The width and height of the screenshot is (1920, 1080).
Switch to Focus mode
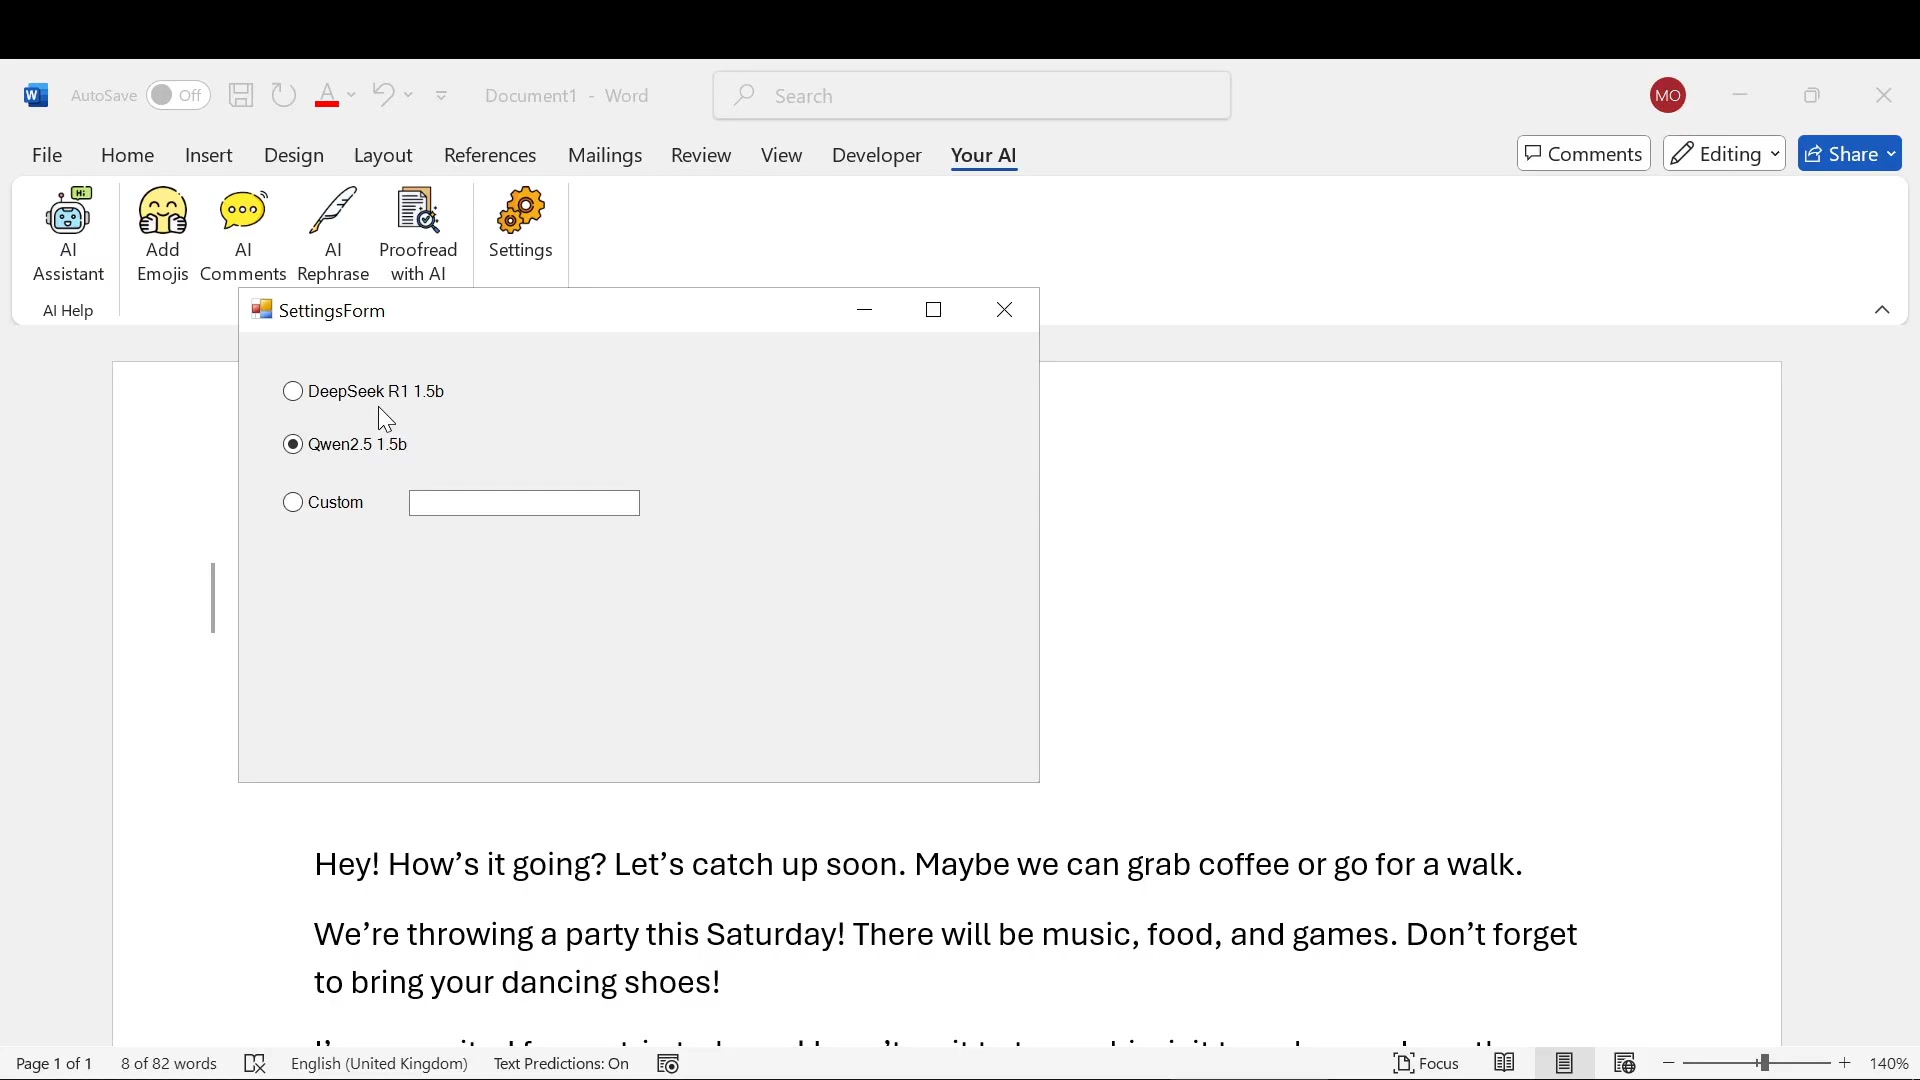point(1427,1064)
